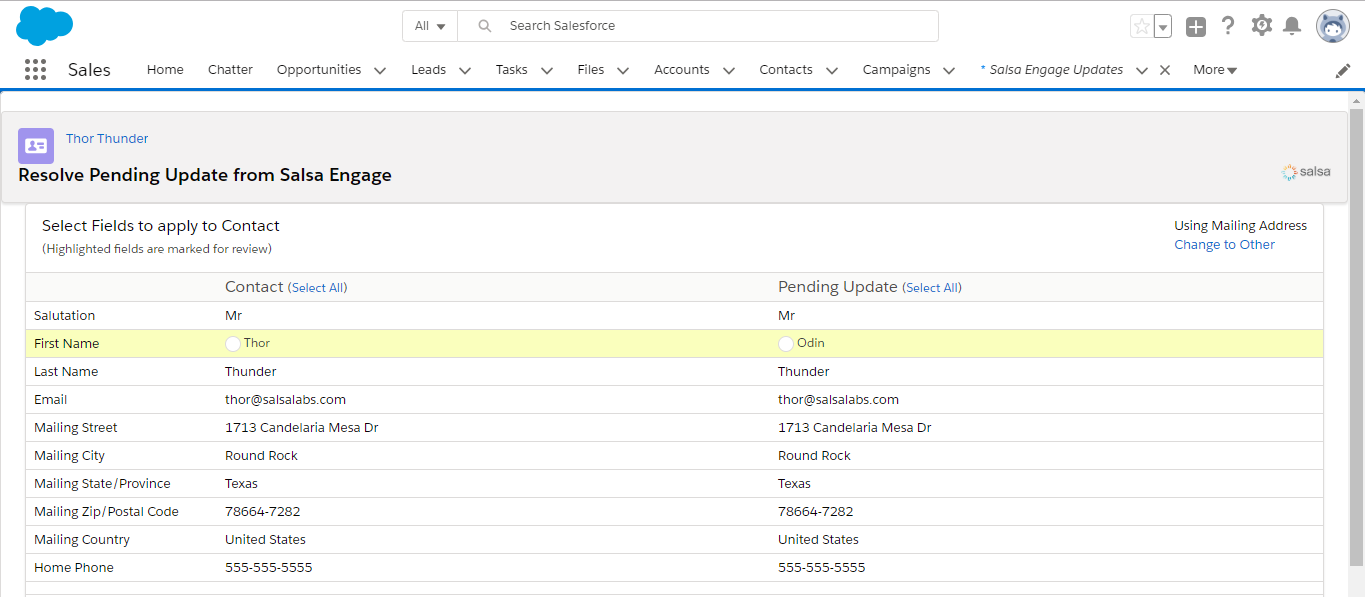Expand the Campaigns tab chevron
This screenshot has height=597, width=1365.
tap(949, 70)
